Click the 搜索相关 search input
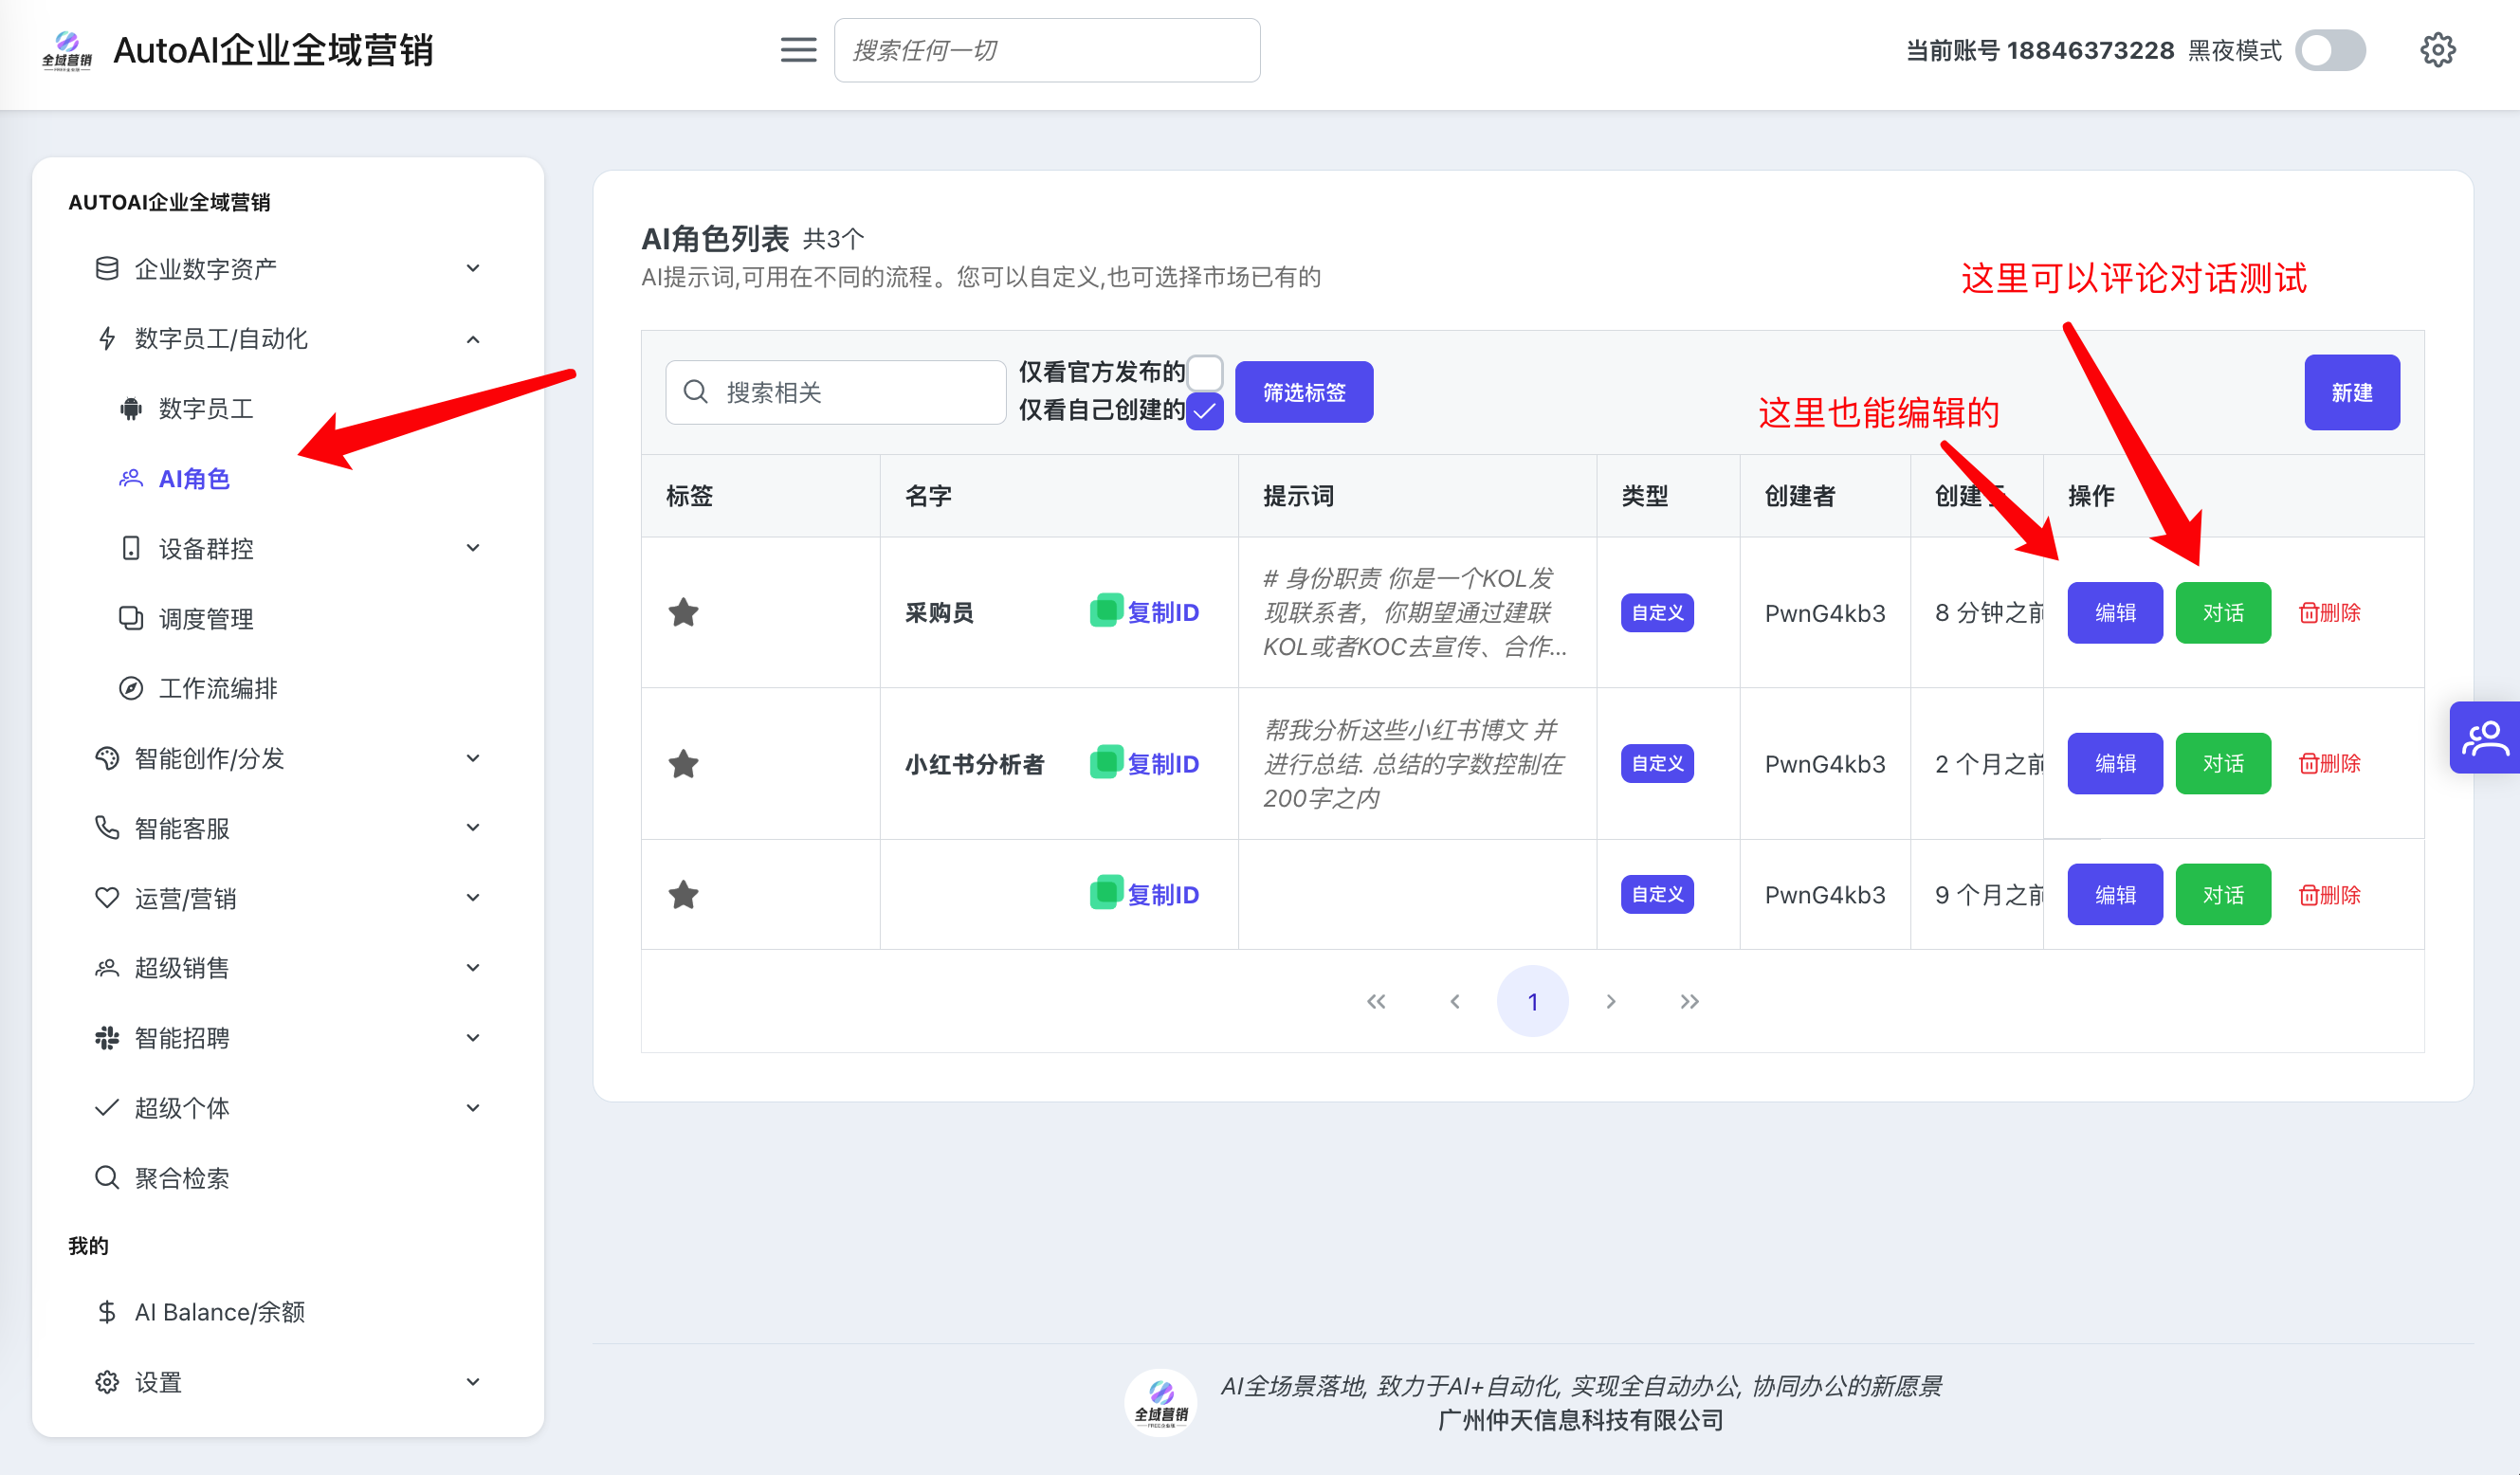 [x=836, y=392]
